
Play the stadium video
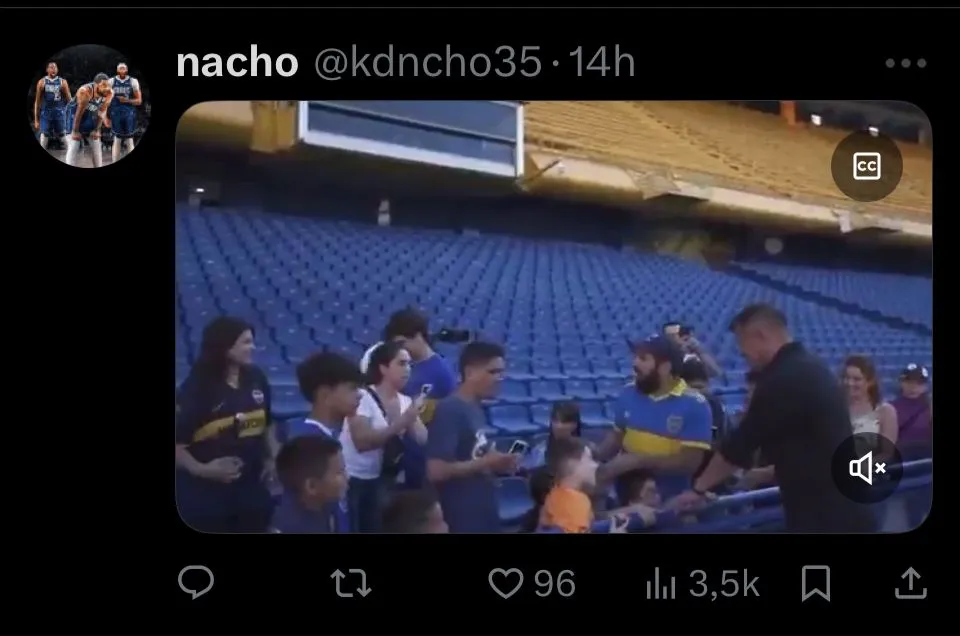click(x=554, y=316)
